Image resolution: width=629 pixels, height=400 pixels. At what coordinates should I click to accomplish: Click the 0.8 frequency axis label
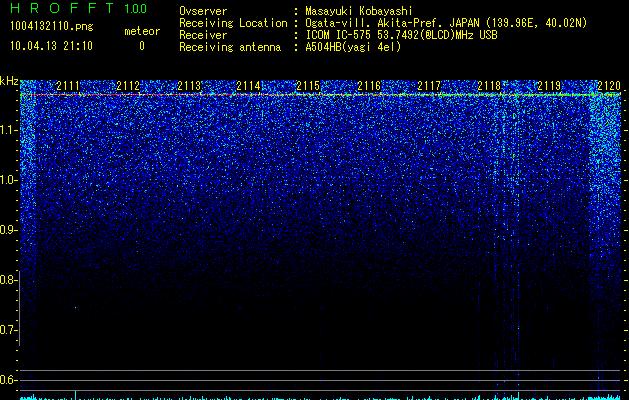(8, 280)
